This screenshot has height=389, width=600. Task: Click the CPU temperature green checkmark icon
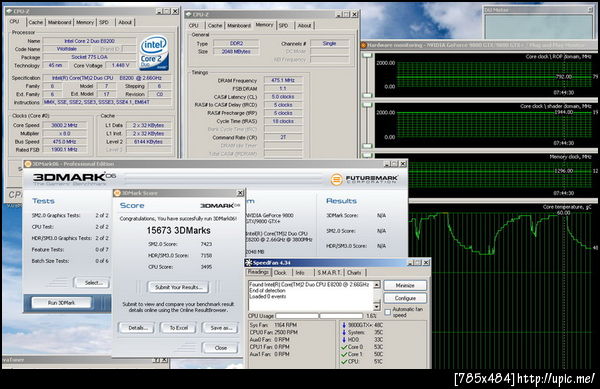[344, 361]
